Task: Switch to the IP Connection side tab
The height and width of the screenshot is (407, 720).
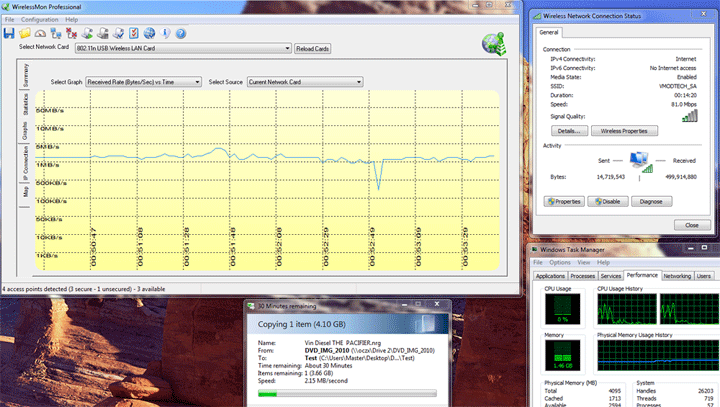Action: tap(25, 163)
